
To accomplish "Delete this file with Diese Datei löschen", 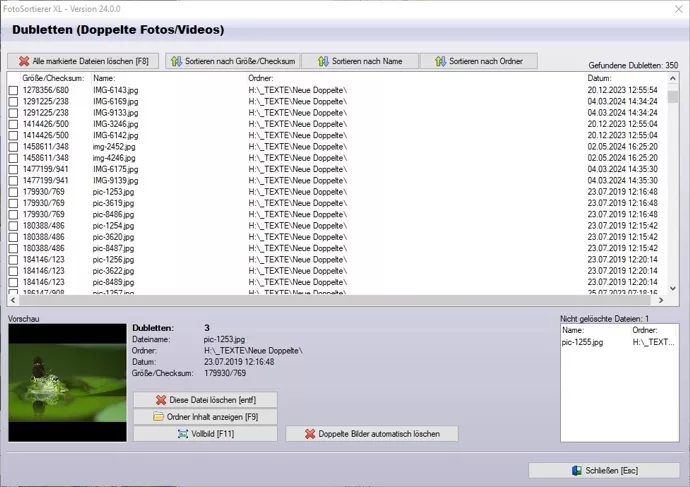I will 205,400.
